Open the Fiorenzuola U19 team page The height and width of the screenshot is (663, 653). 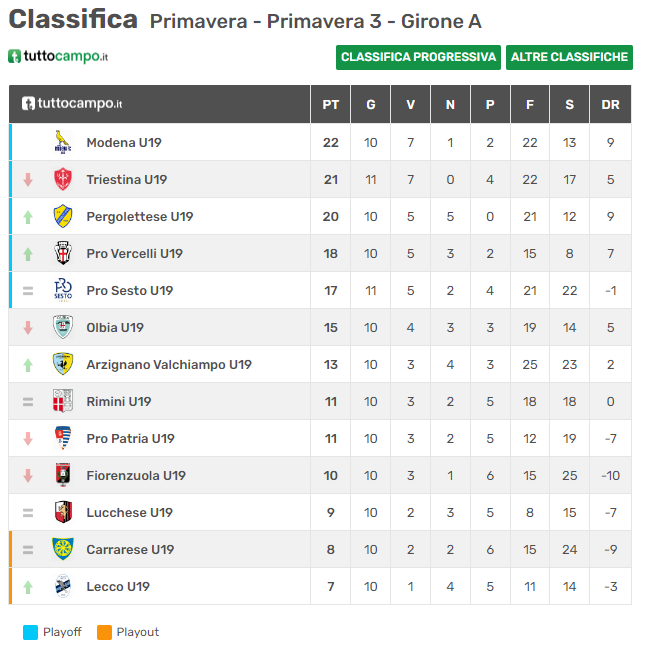tap(136, 475)
